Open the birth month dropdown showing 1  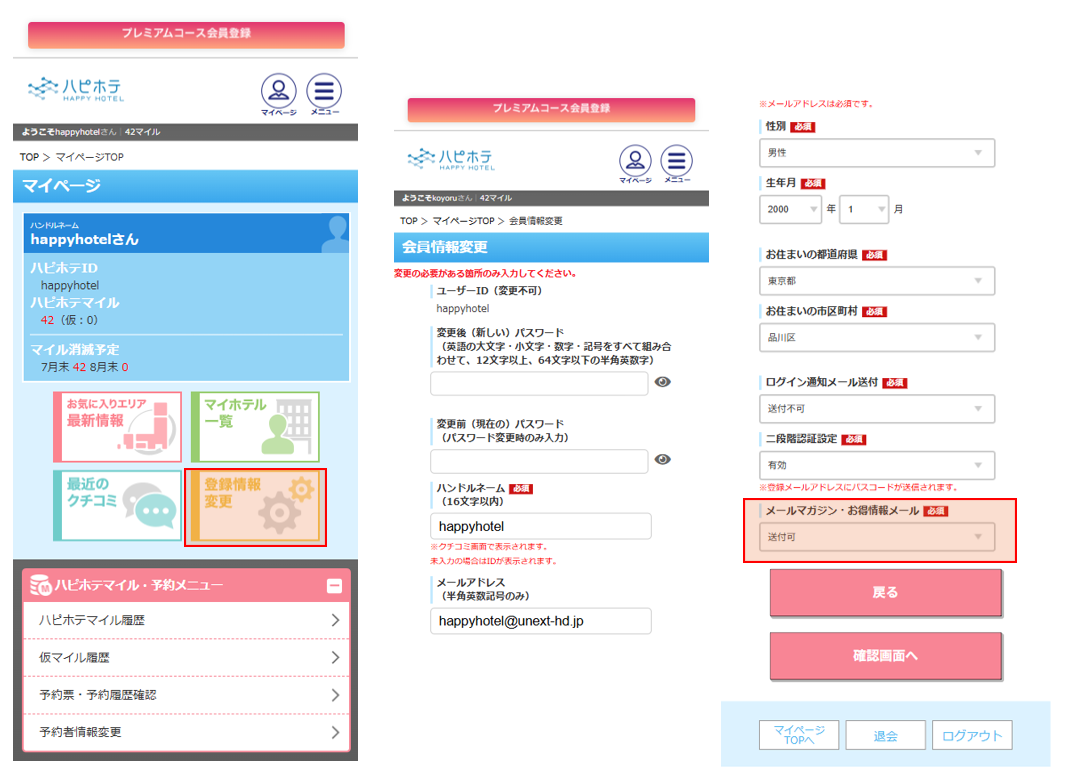click(x=864, y=209)
